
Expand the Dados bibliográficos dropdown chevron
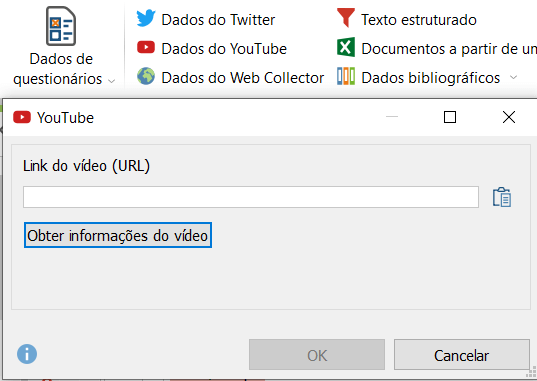point(513,77)
